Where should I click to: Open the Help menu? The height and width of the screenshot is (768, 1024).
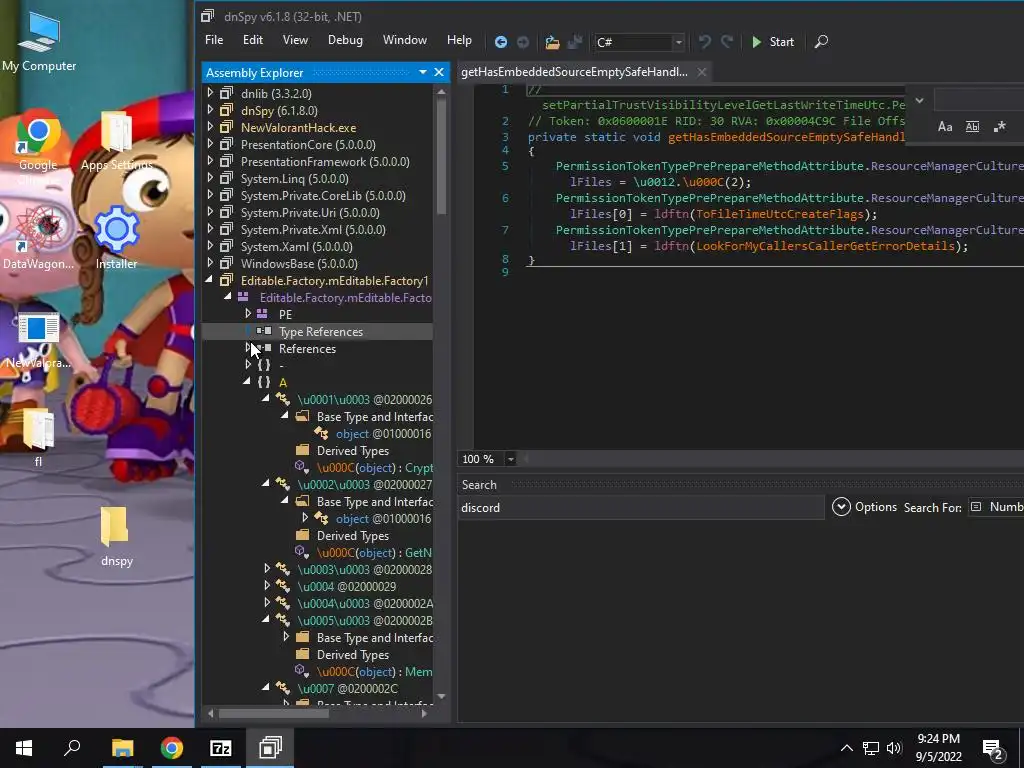[459, 40]
